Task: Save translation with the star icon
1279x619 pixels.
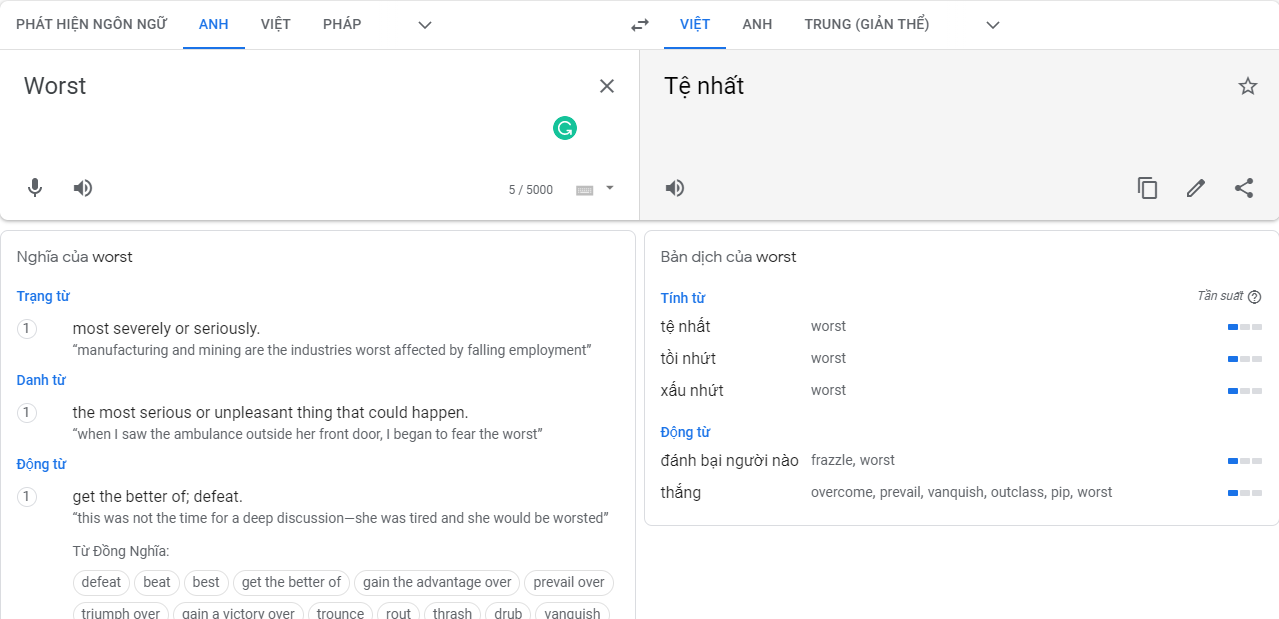Action: (x=1248, y=86)
